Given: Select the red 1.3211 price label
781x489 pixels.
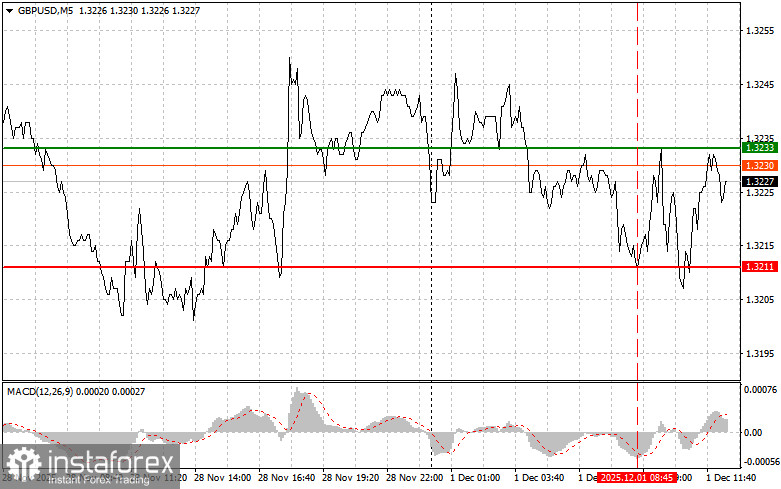Looking at the screenshot, I should (x=760, y=267).
